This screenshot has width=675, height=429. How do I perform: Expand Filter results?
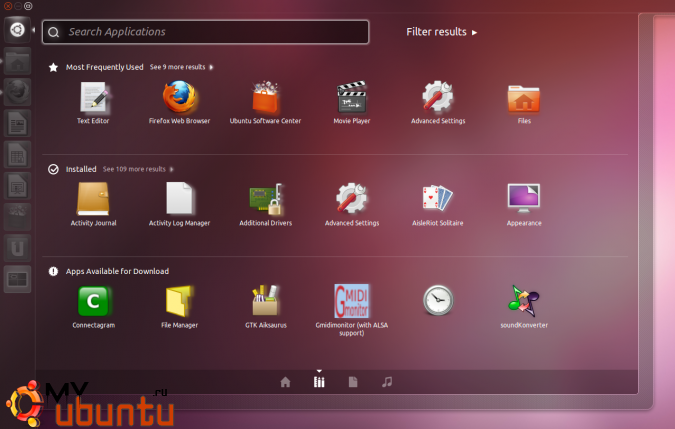442,32
